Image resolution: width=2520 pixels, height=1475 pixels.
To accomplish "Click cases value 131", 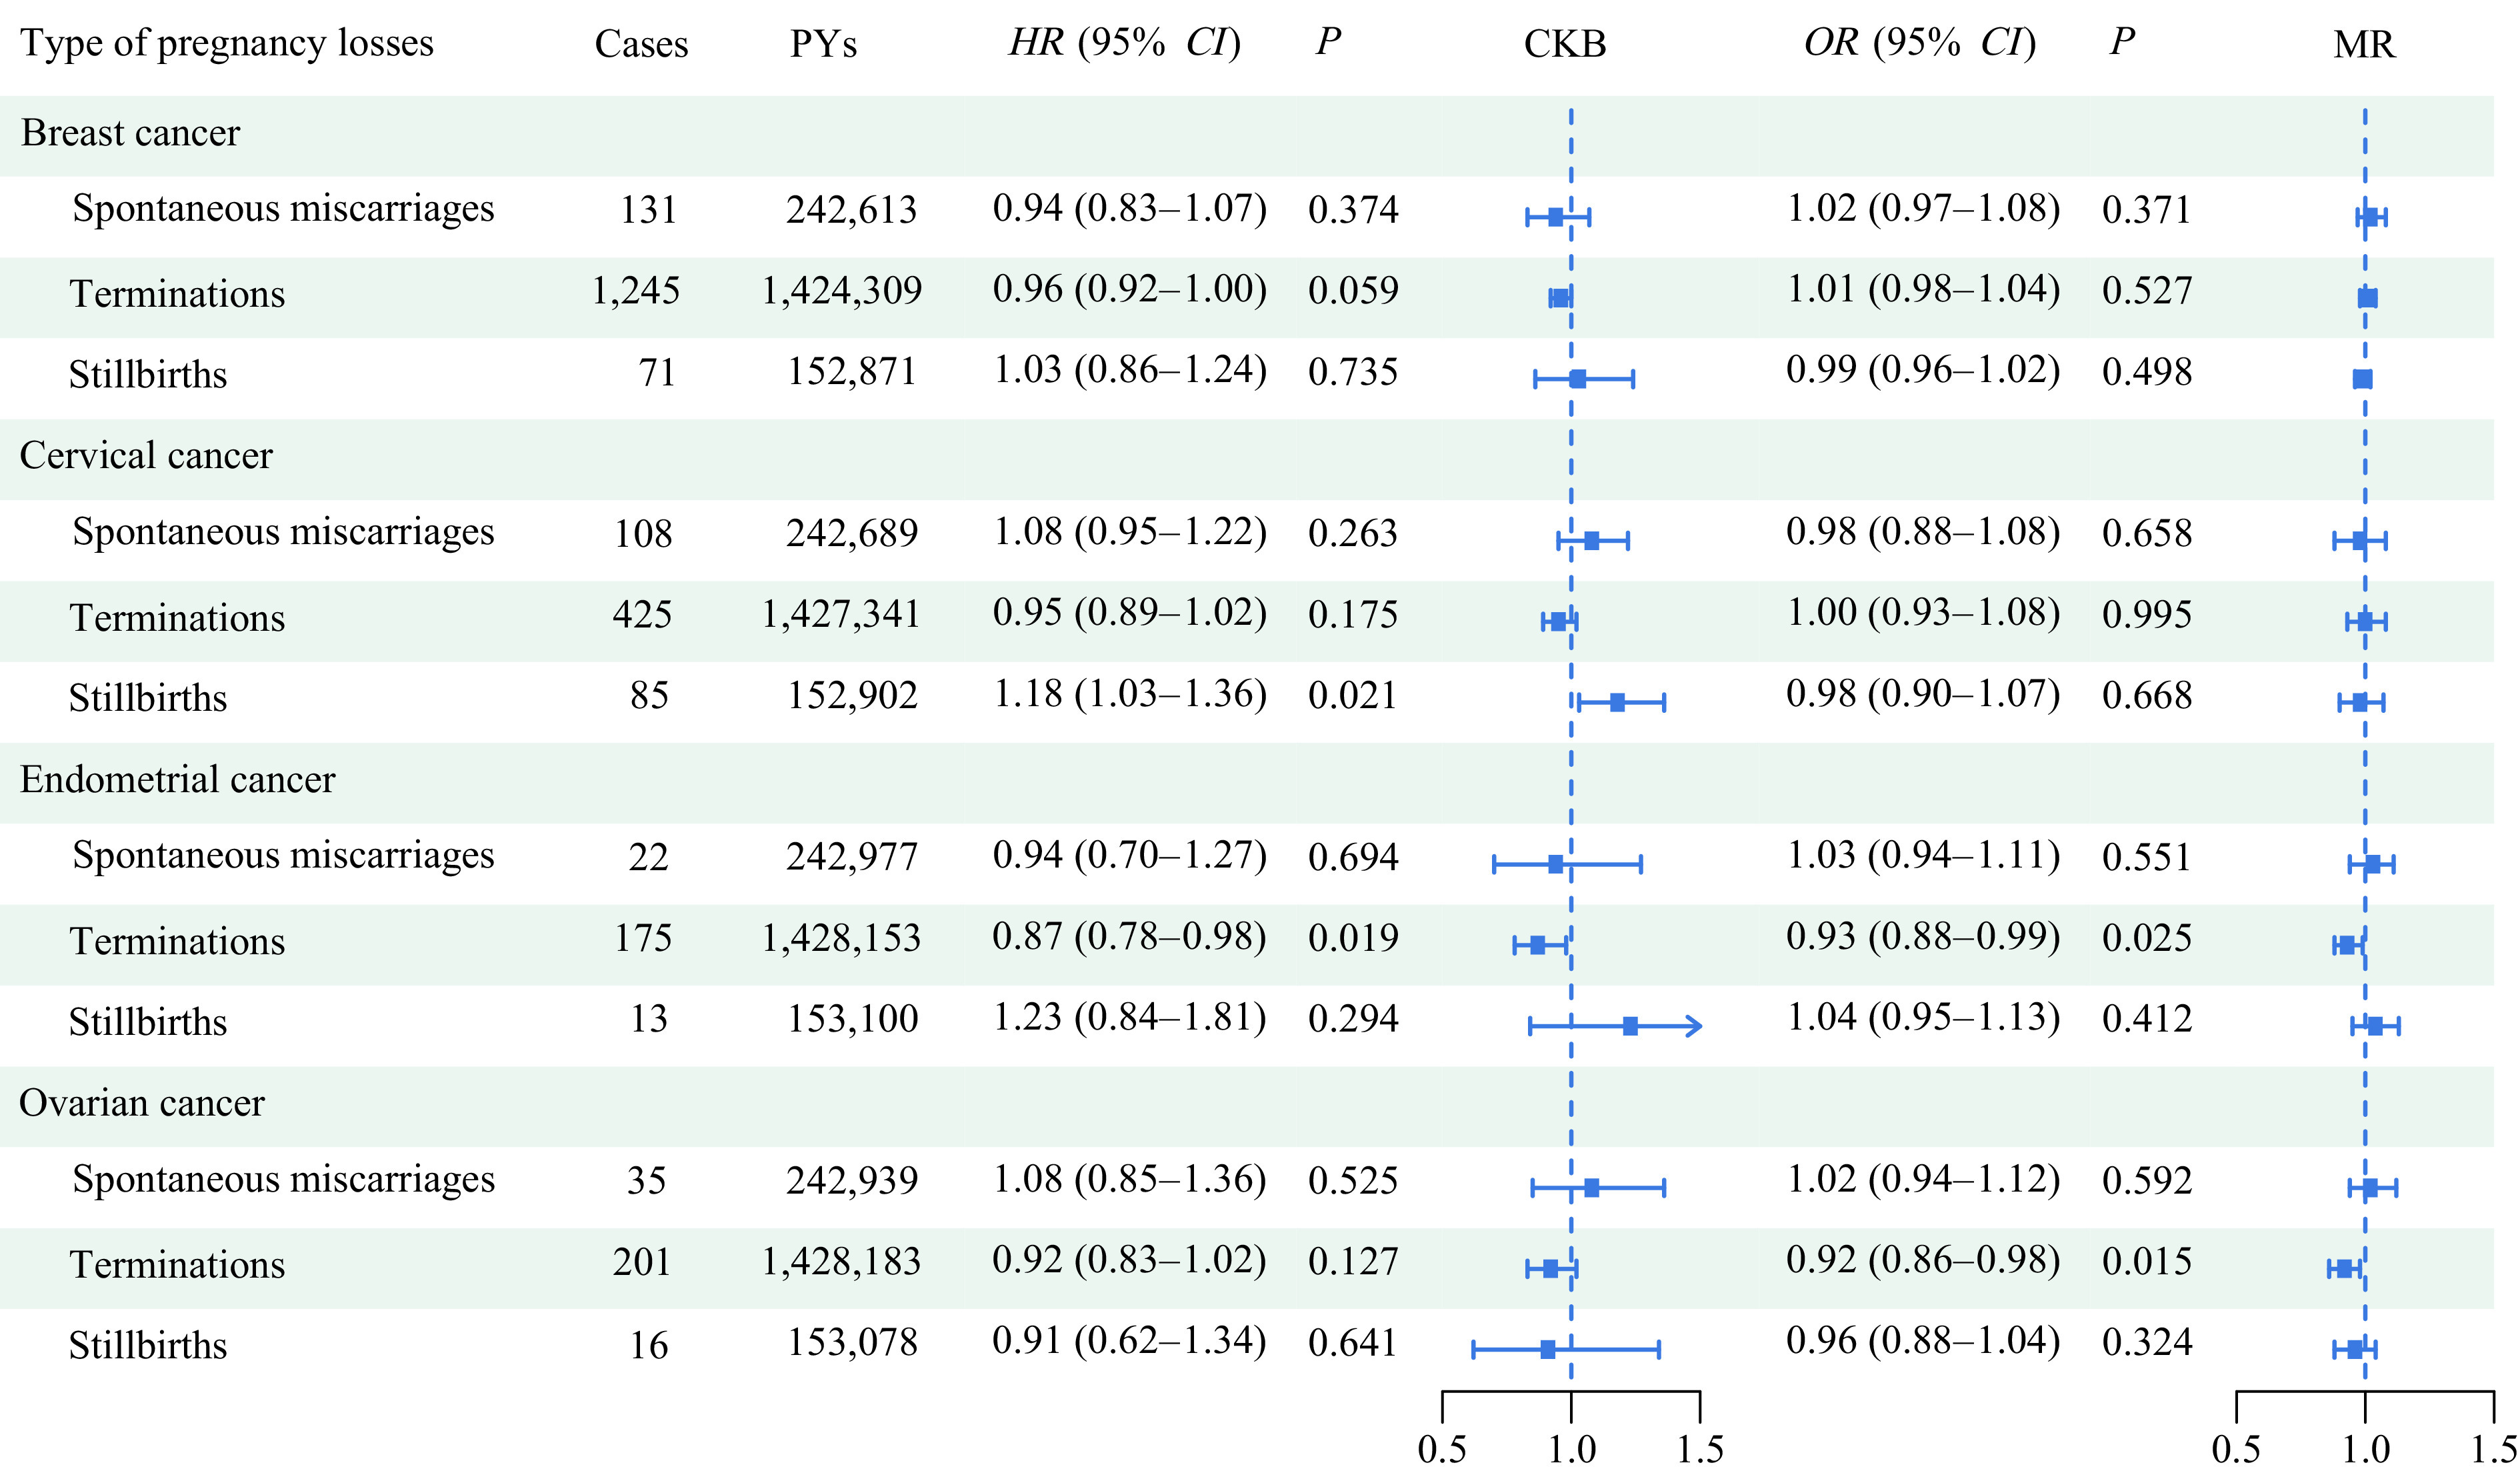I will click(649, 210).
